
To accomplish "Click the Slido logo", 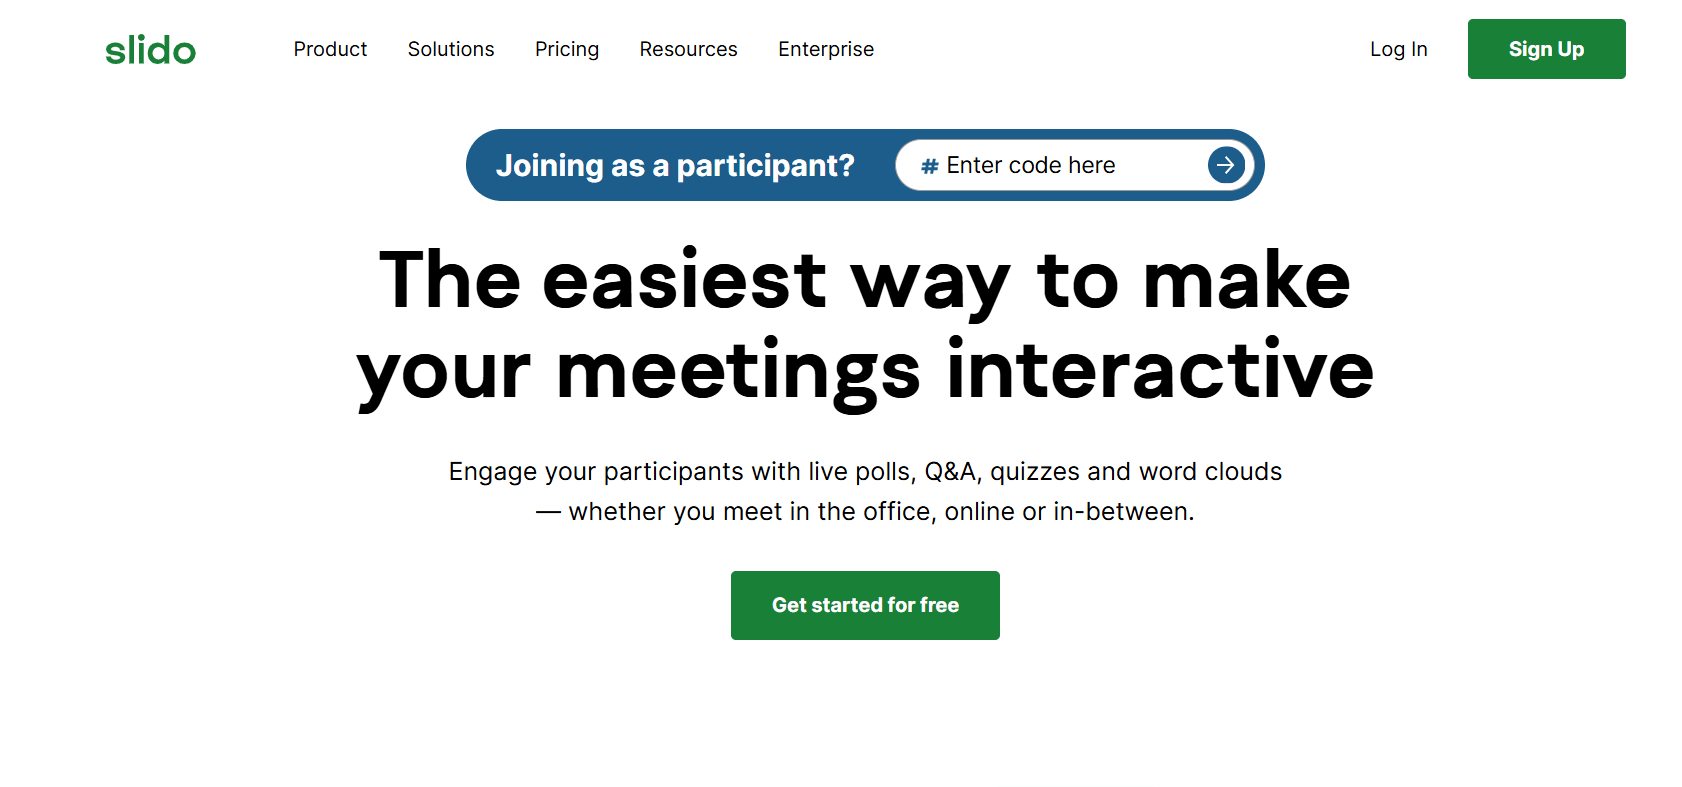I will tap(150, 50).
